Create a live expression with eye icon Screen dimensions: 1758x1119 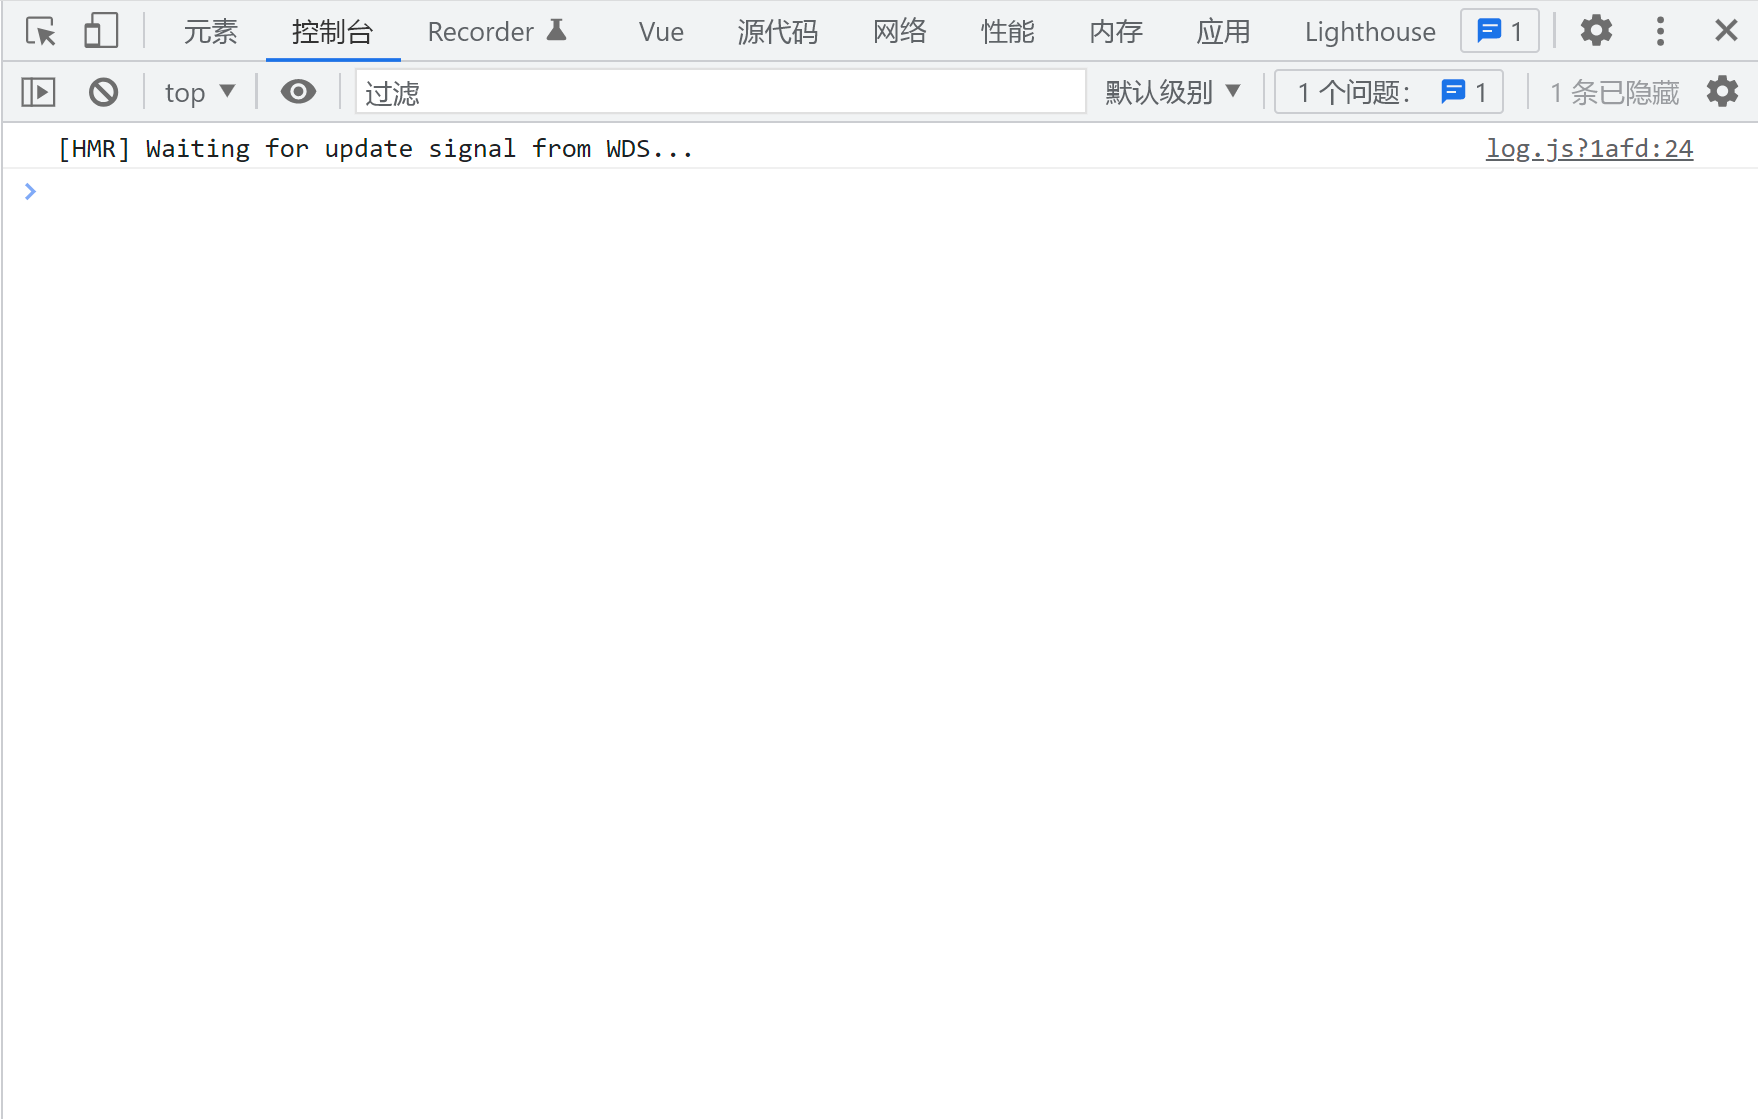point(298,91)
